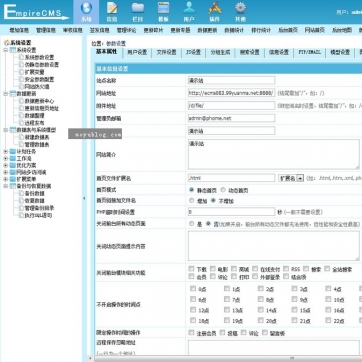Screen dimensions: 362x362
Task: Tick the RSS module checkbox
Action: point(286,269)
